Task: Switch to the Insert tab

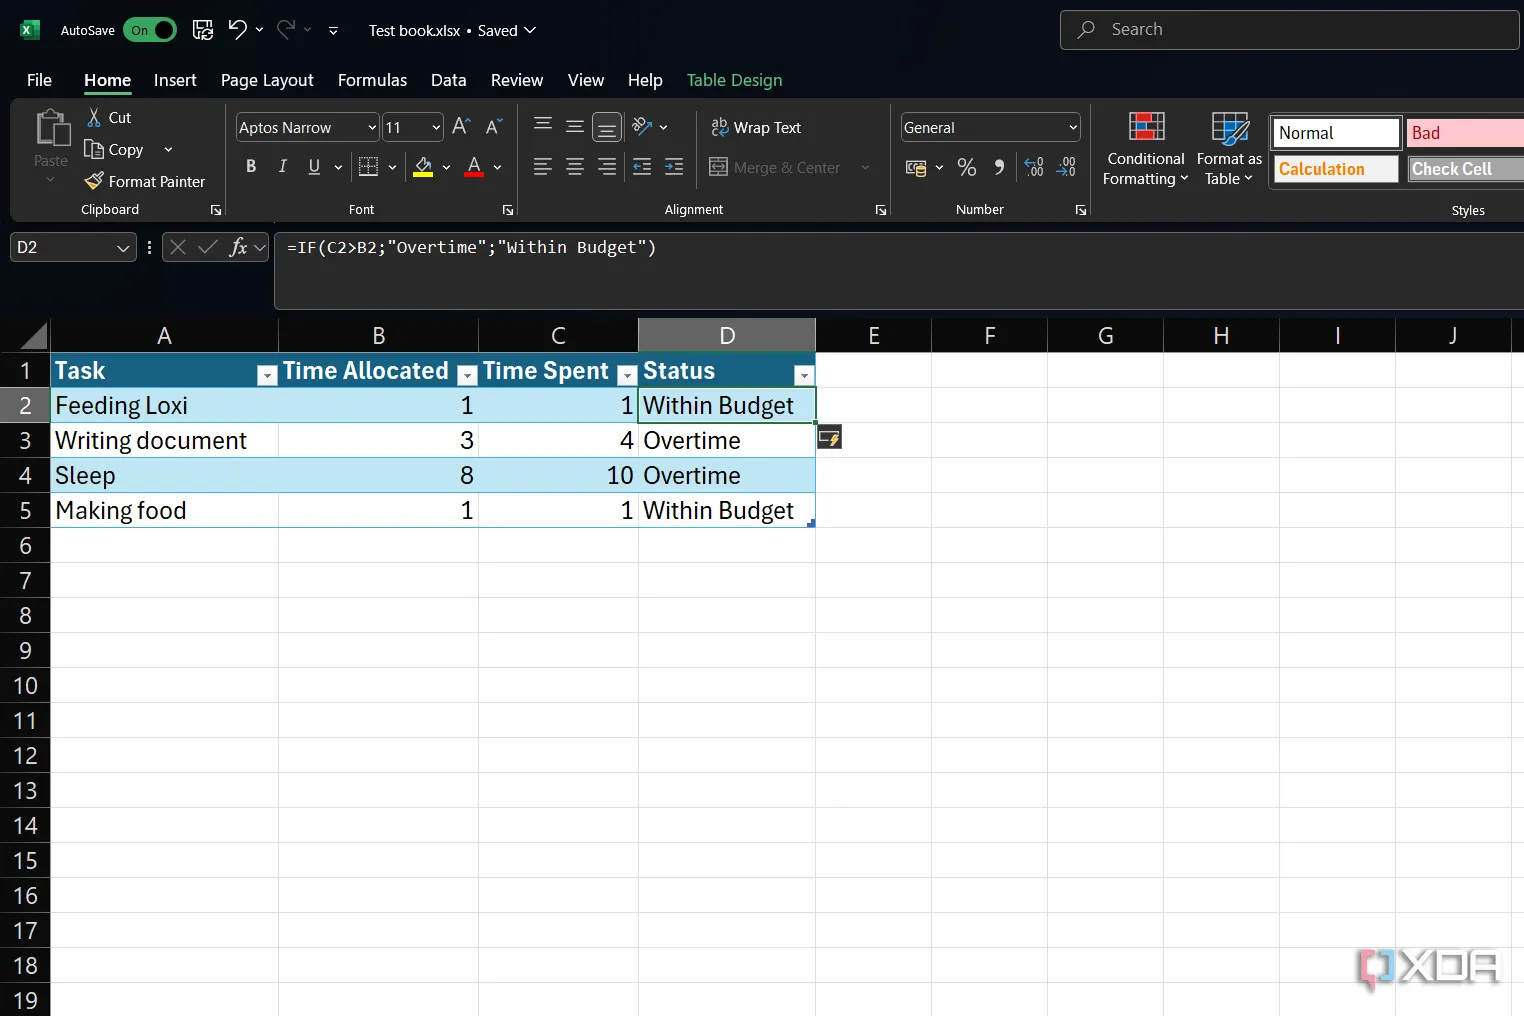Action: (x=175, y=80)
